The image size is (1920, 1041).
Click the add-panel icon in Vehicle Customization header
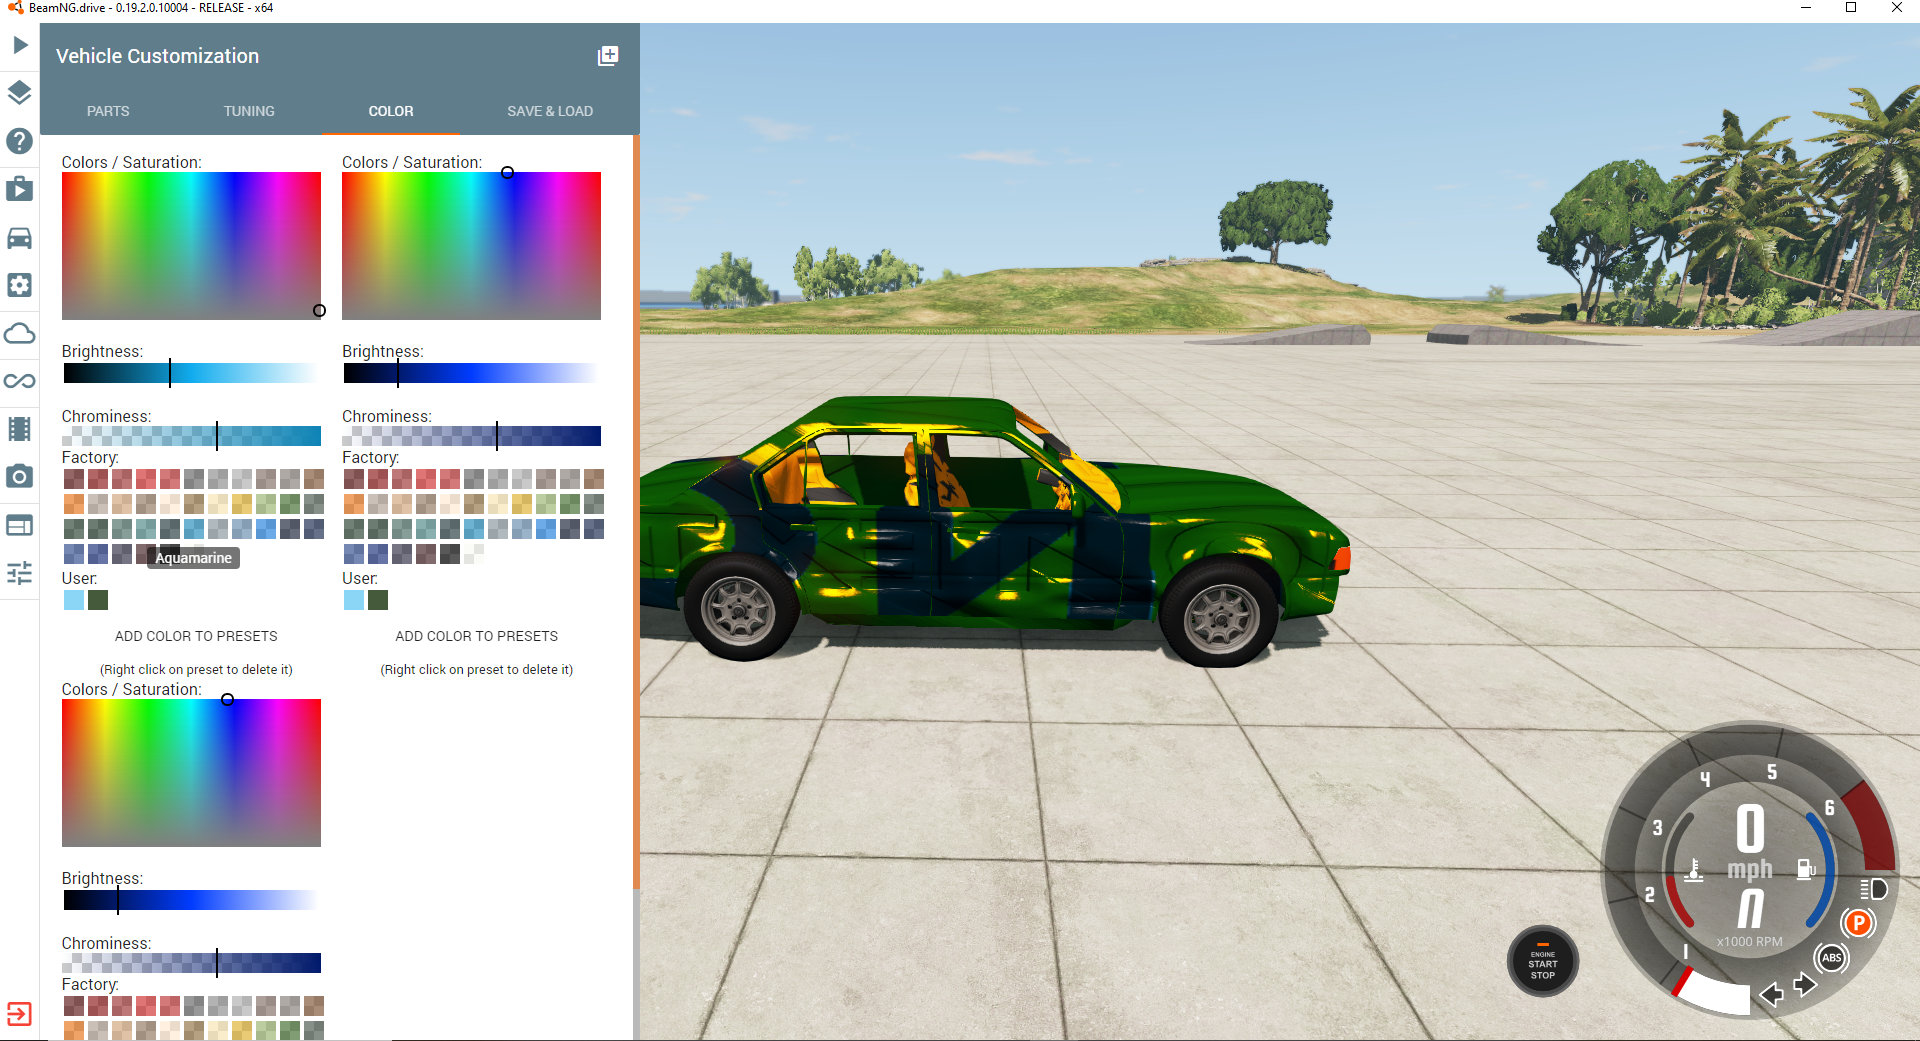(x=608, y=56)
